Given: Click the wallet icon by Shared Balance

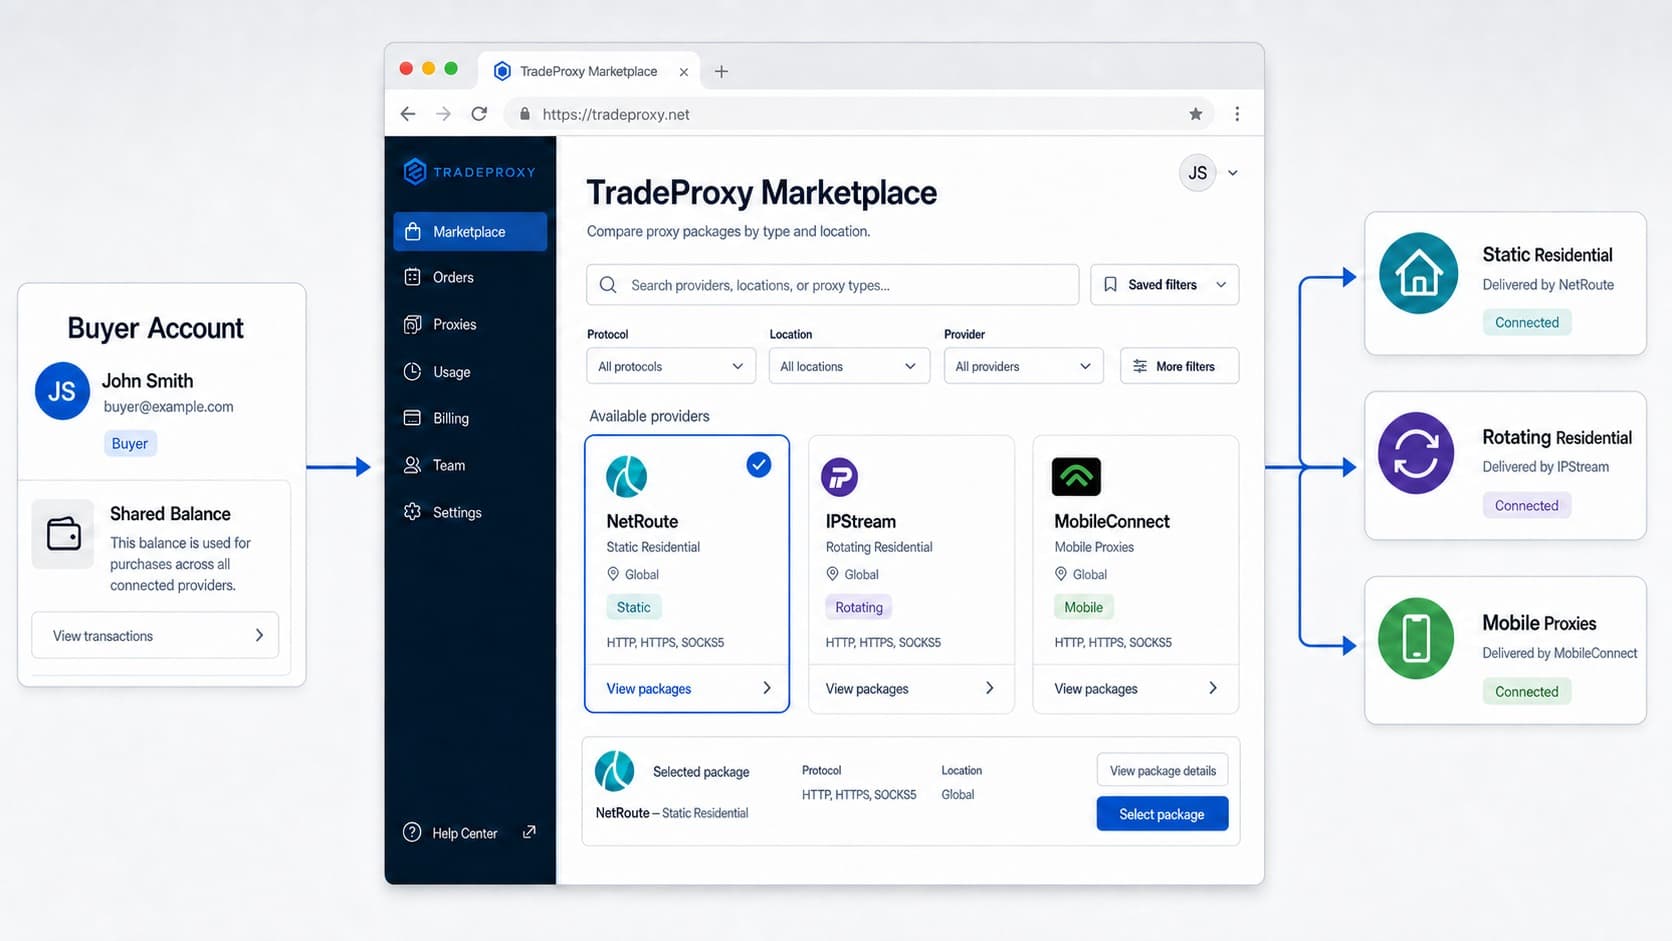Looking at the screenshot, I should 63,534.
